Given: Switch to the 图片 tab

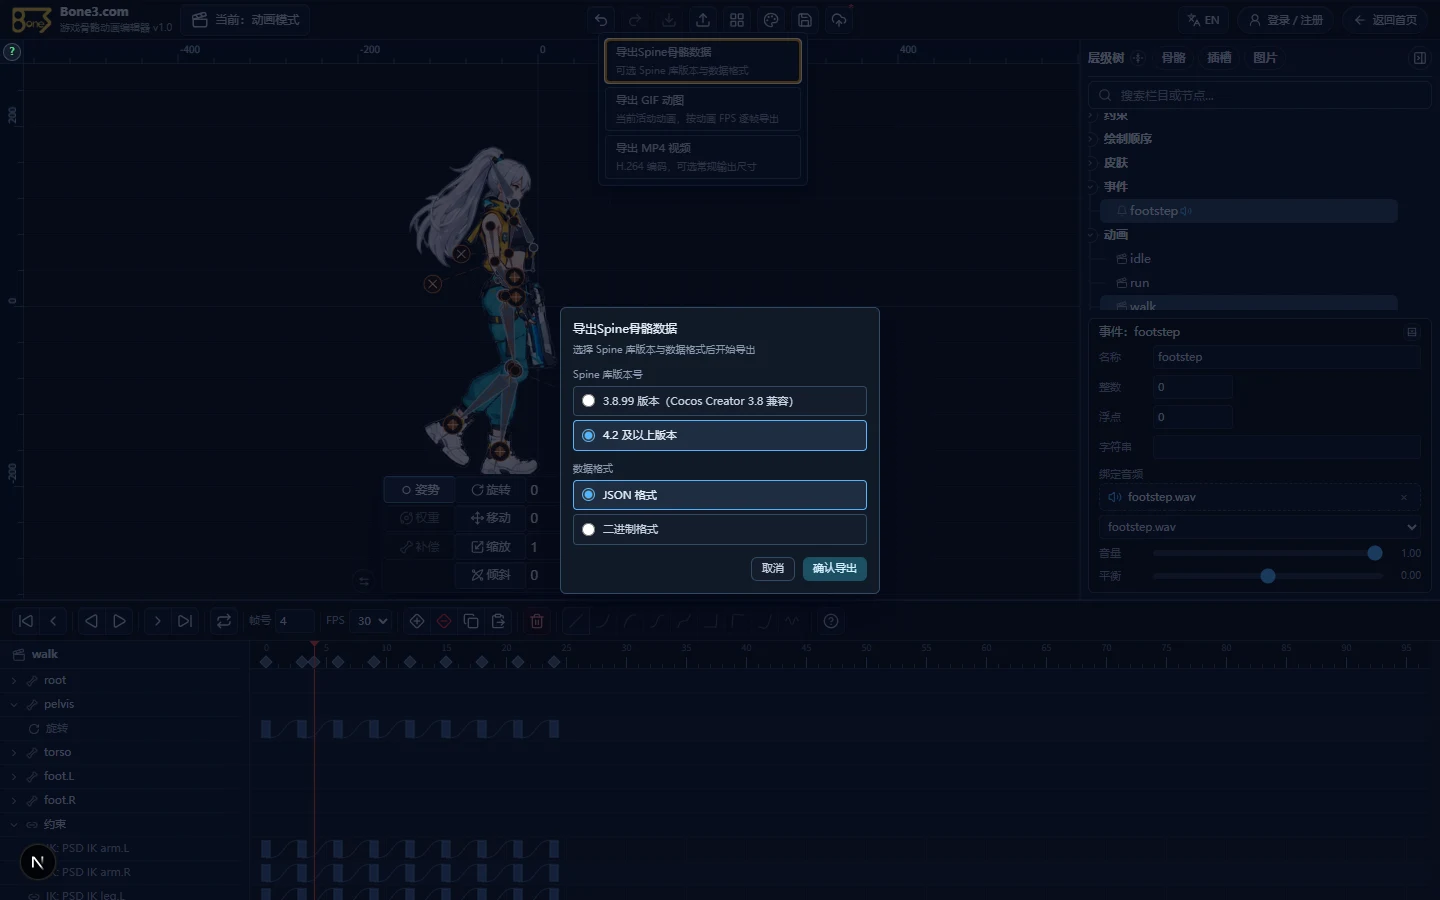Looking at the screenshot, I should [1265, 58].
